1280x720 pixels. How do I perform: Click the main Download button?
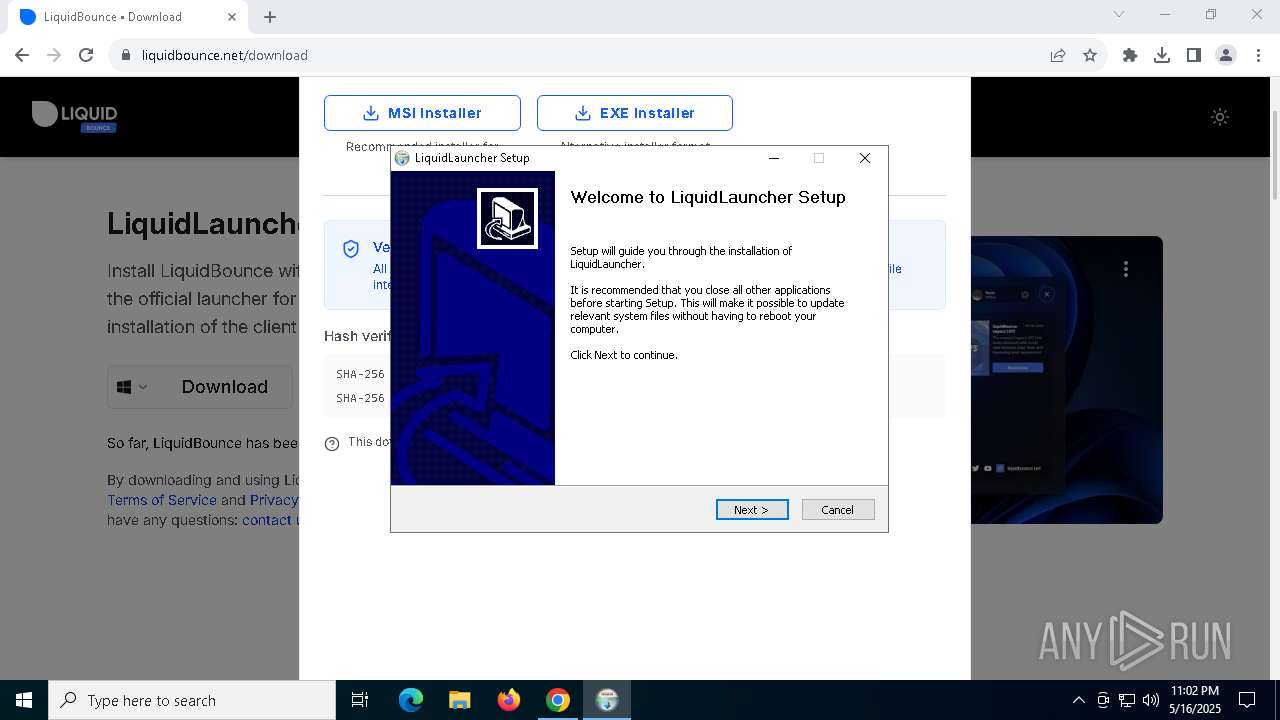(225, 387)
